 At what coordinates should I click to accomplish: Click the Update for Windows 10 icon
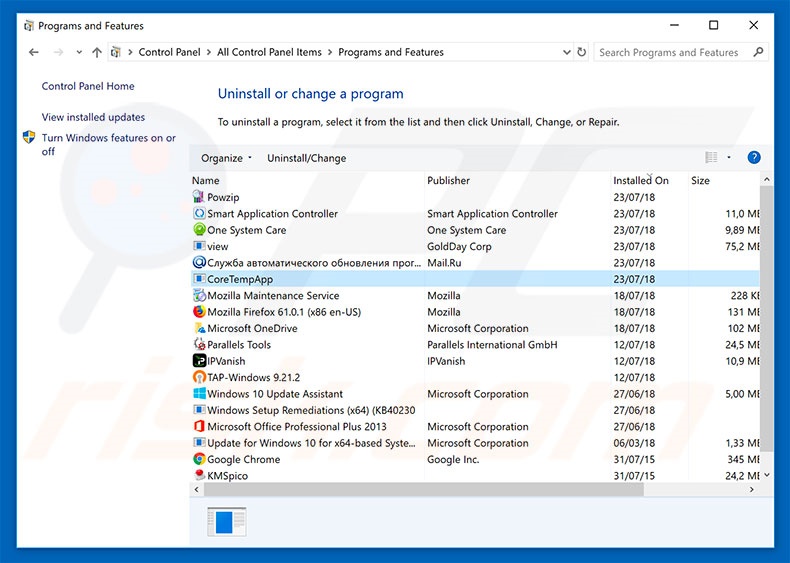(199, 443)
